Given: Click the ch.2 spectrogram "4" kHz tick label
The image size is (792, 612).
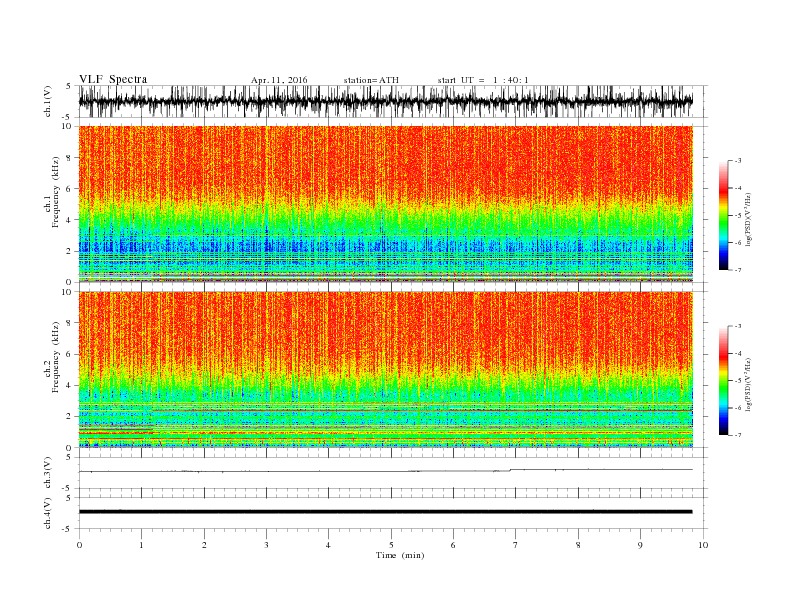Looking at the screenshot, I should pyautogui.click(x=70, y=385).
